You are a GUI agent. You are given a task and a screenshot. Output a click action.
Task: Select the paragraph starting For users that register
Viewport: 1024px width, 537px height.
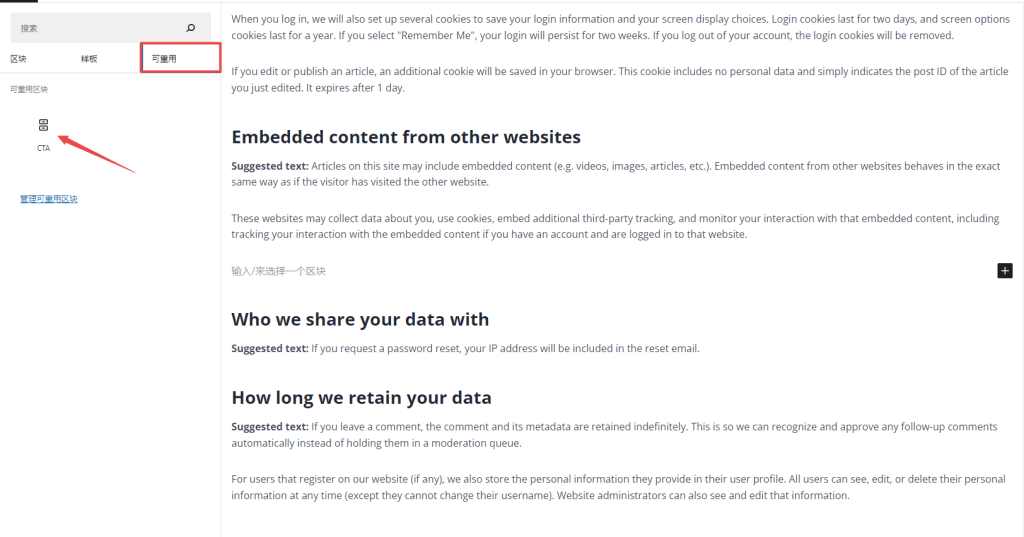pos(618,487)
